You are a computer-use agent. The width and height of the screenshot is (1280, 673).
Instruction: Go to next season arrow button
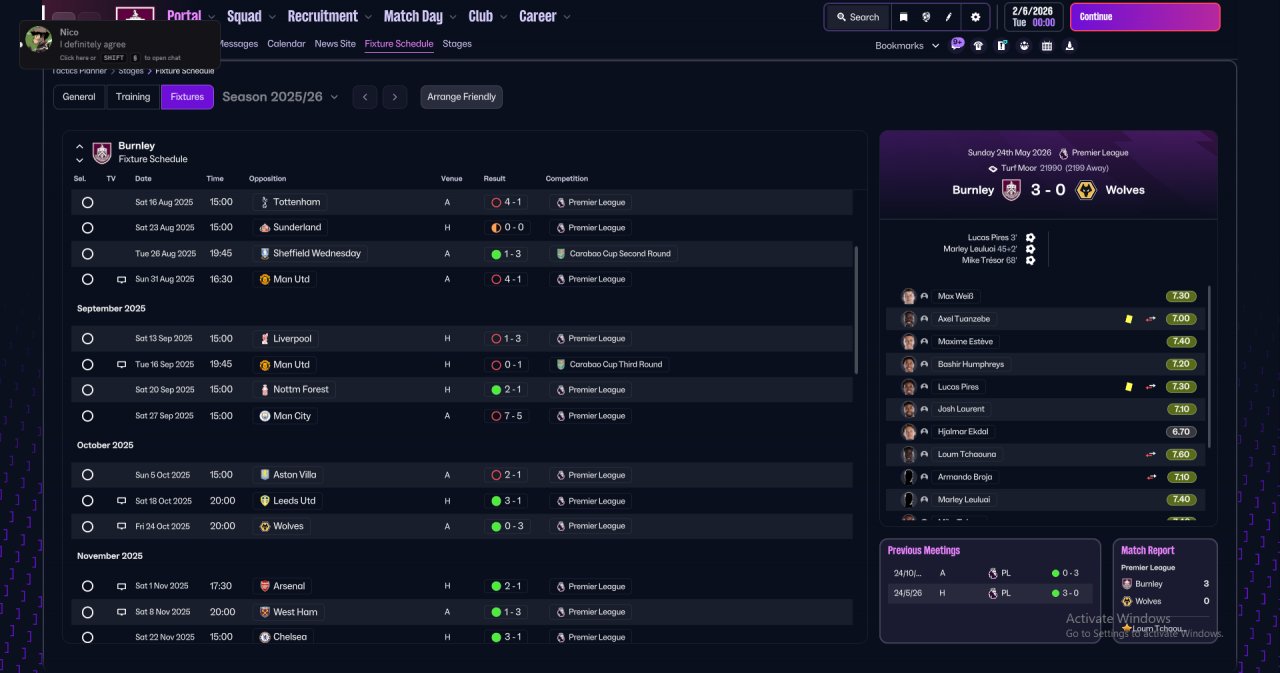pos(395,97)
